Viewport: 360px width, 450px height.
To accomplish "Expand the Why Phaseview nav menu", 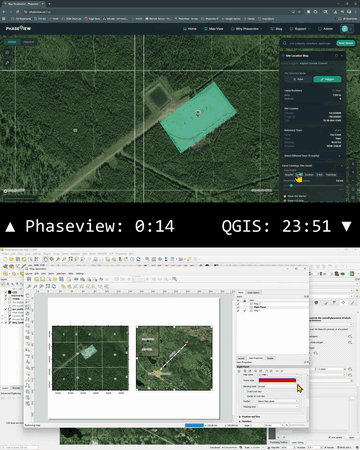I will (247, 29).
